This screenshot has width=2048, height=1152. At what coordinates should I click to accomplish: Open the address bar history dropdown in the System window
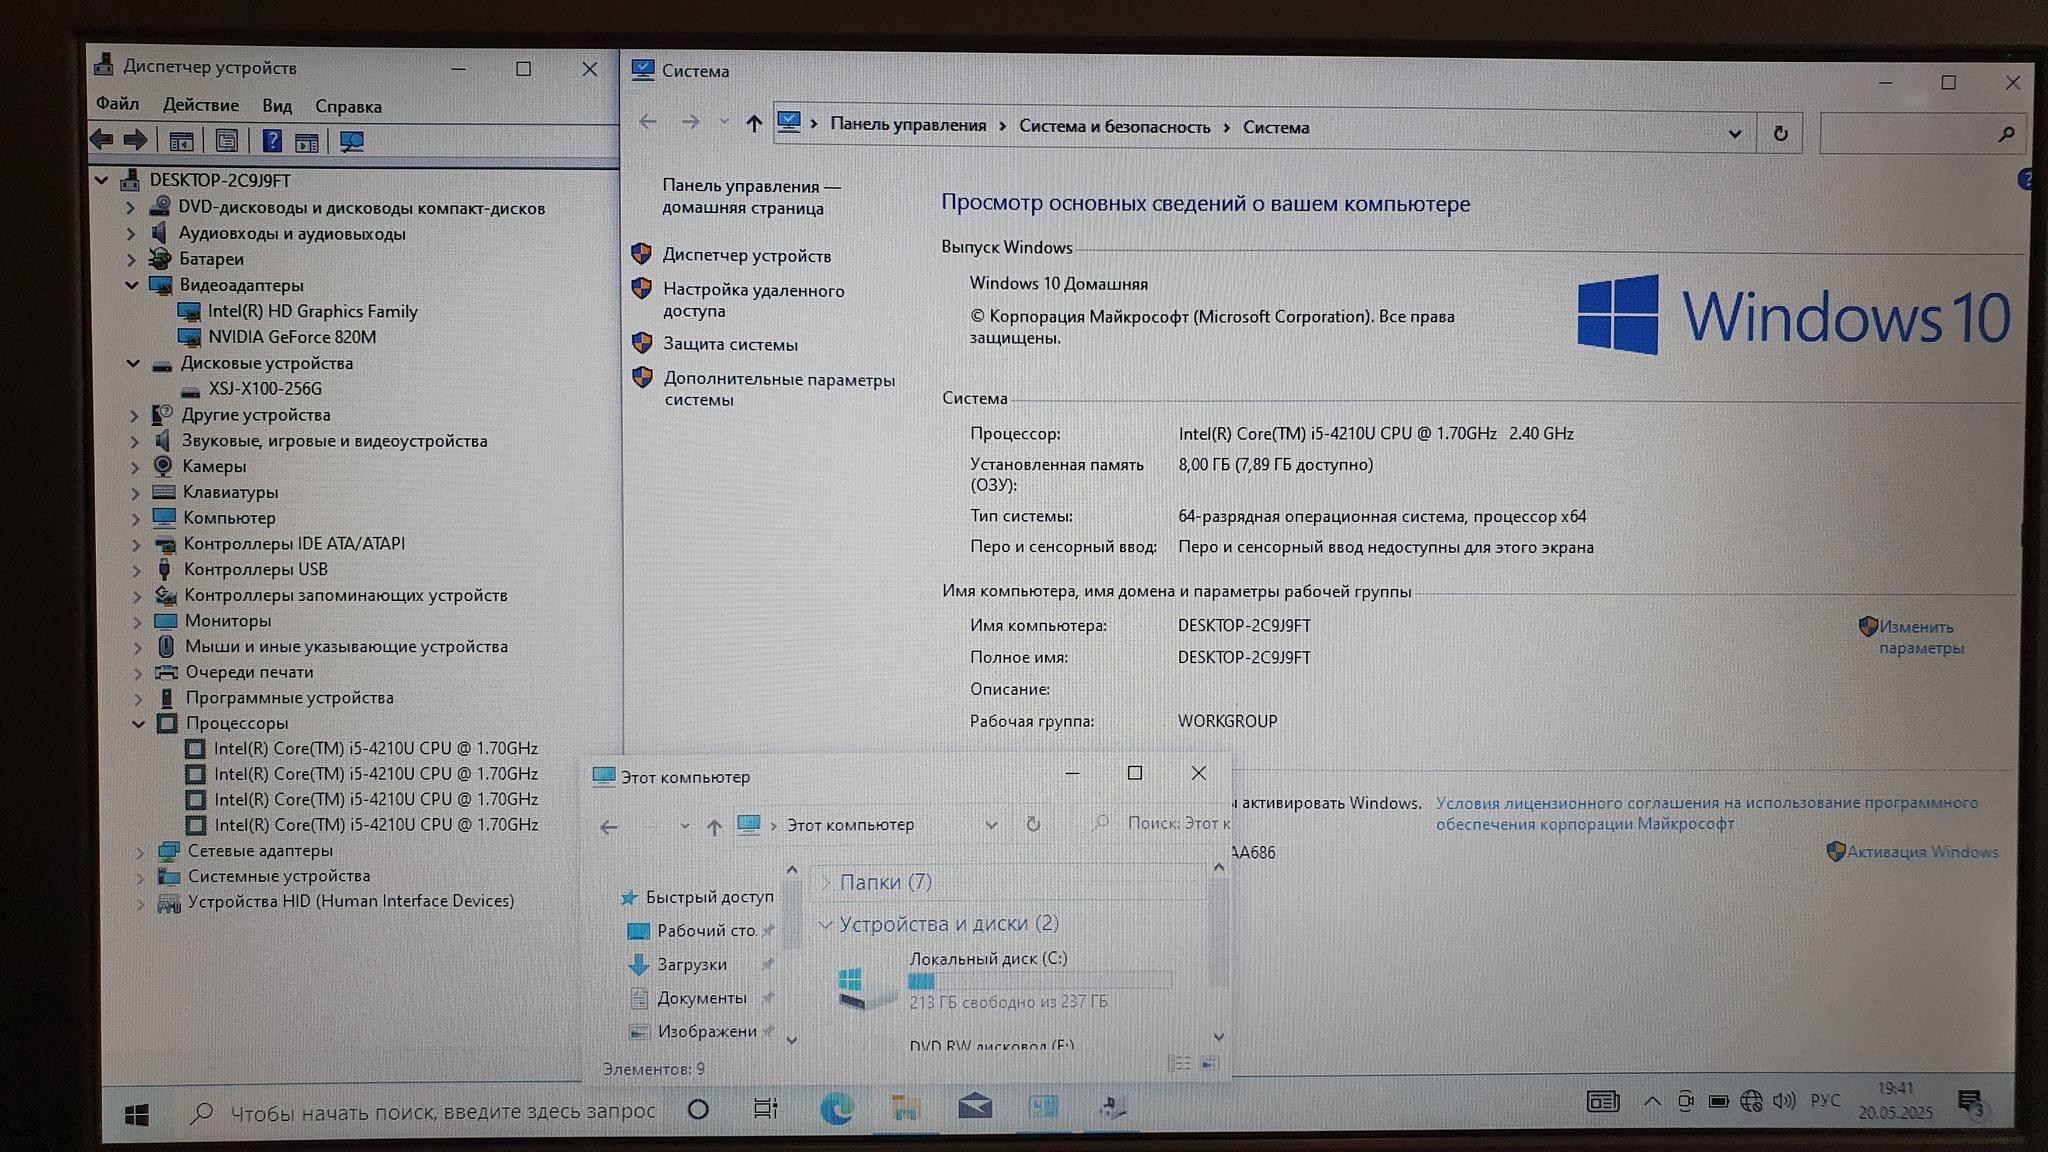pyautogui.click(x=1735, y=133)
